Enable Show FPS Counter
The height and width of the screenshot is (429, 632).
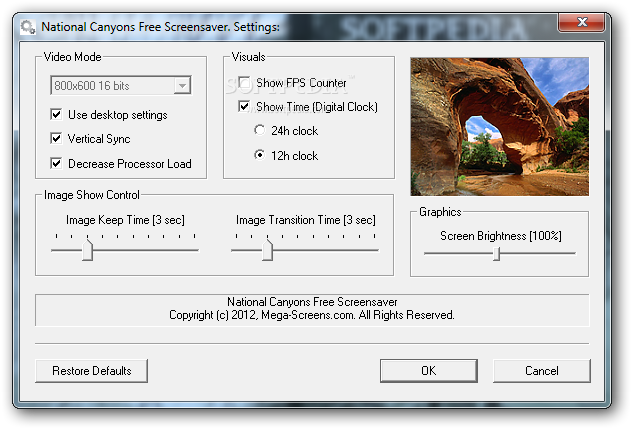pos(244,83)
